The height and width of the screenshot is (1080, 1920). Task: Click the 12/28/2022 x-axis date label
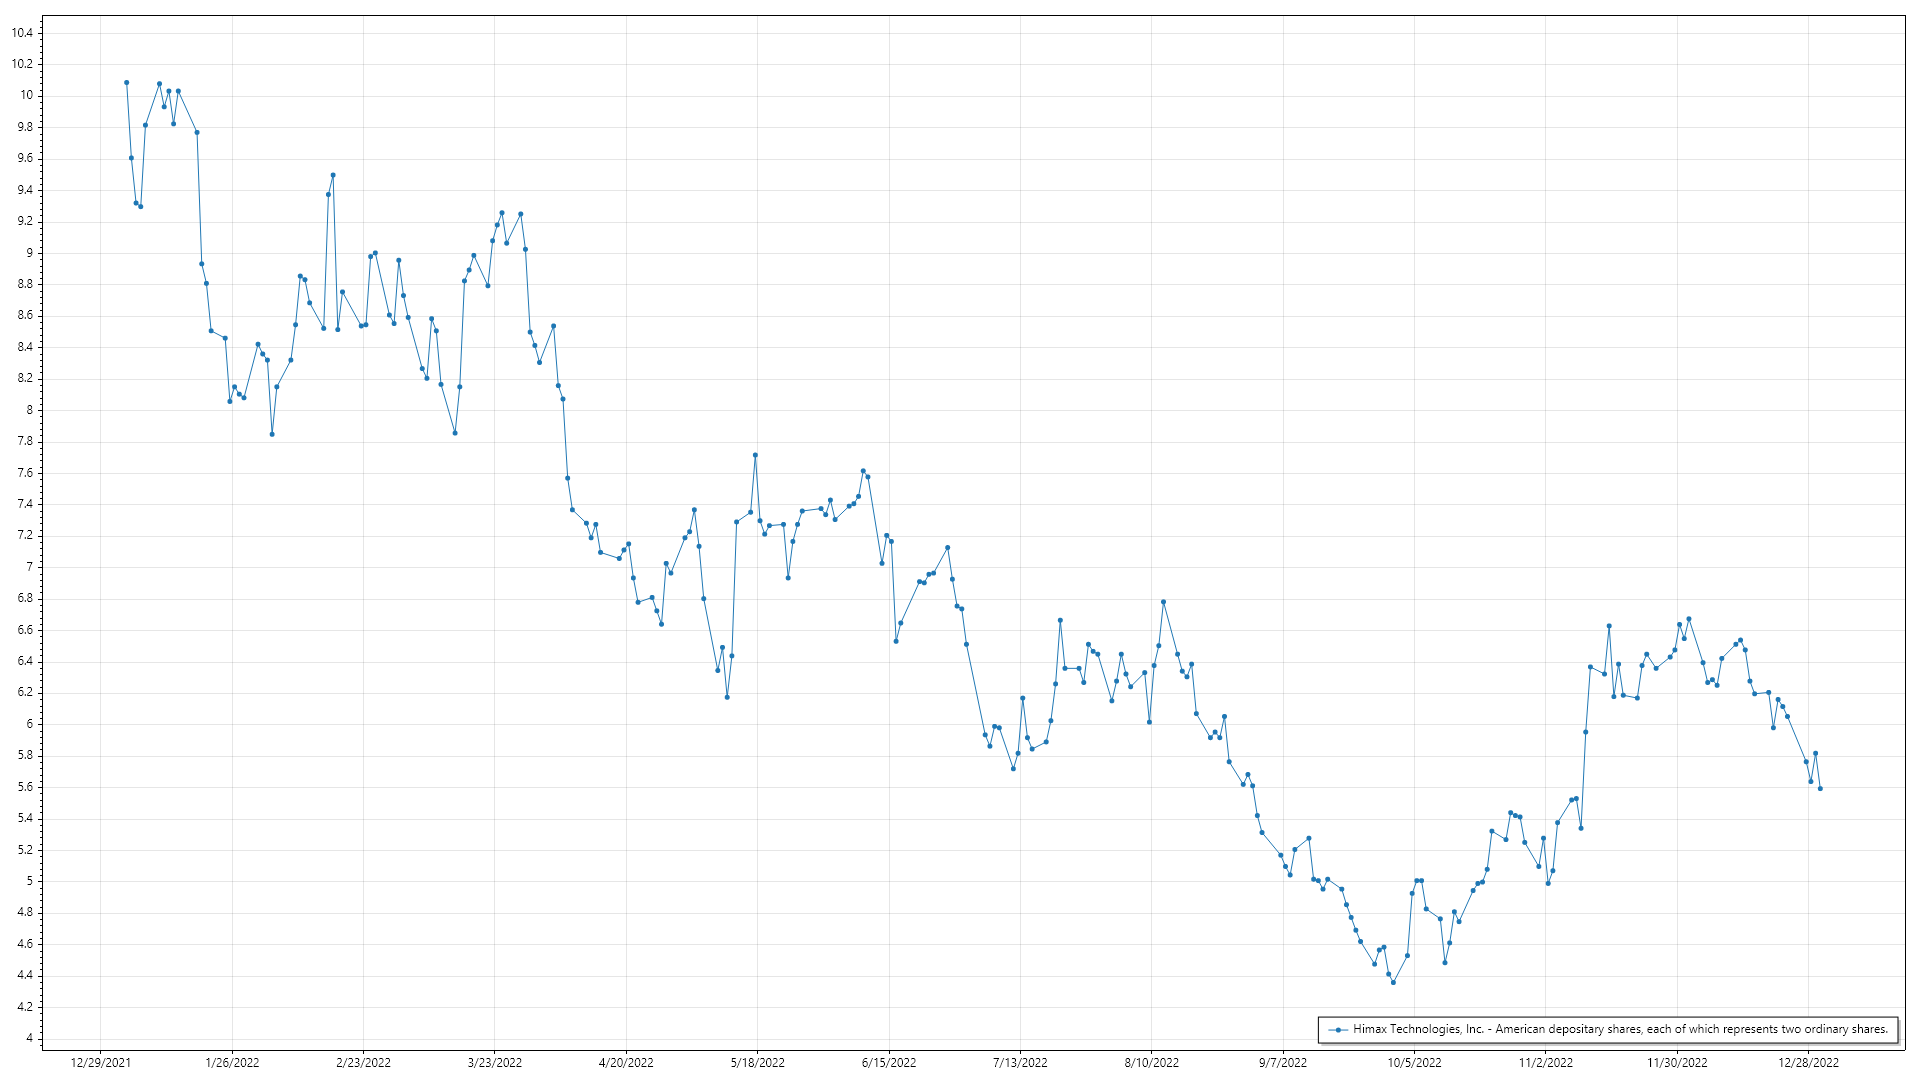1808,1063
